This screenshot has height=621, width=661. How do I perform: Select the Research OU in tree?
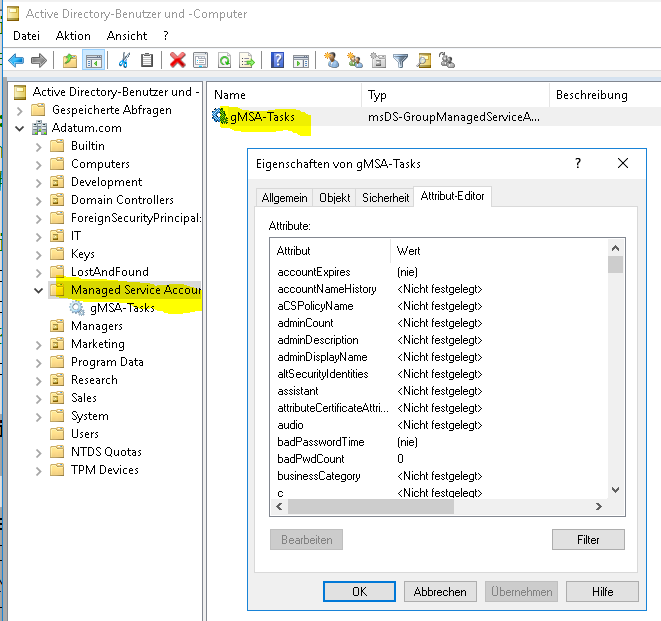pos(94,380)
